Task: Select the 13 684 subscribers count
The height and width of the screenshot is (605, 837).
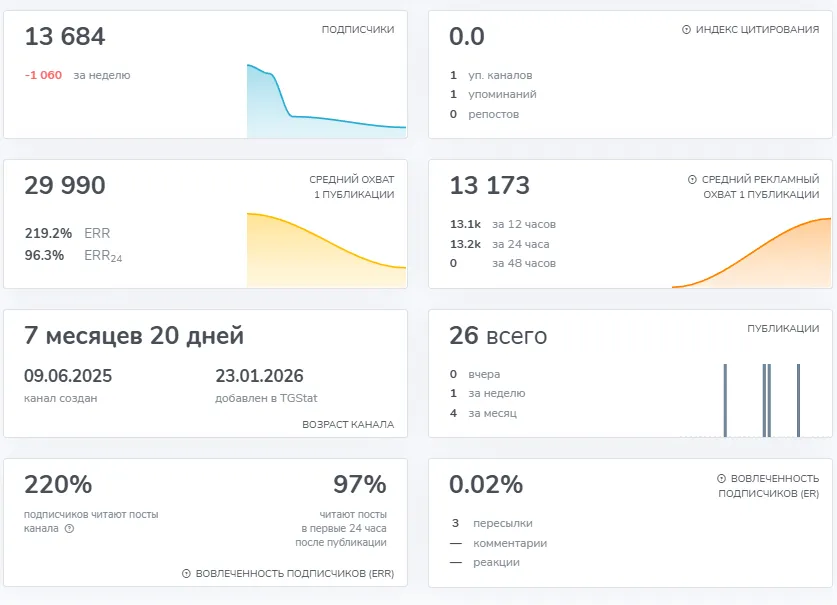Action: point(65,37)
